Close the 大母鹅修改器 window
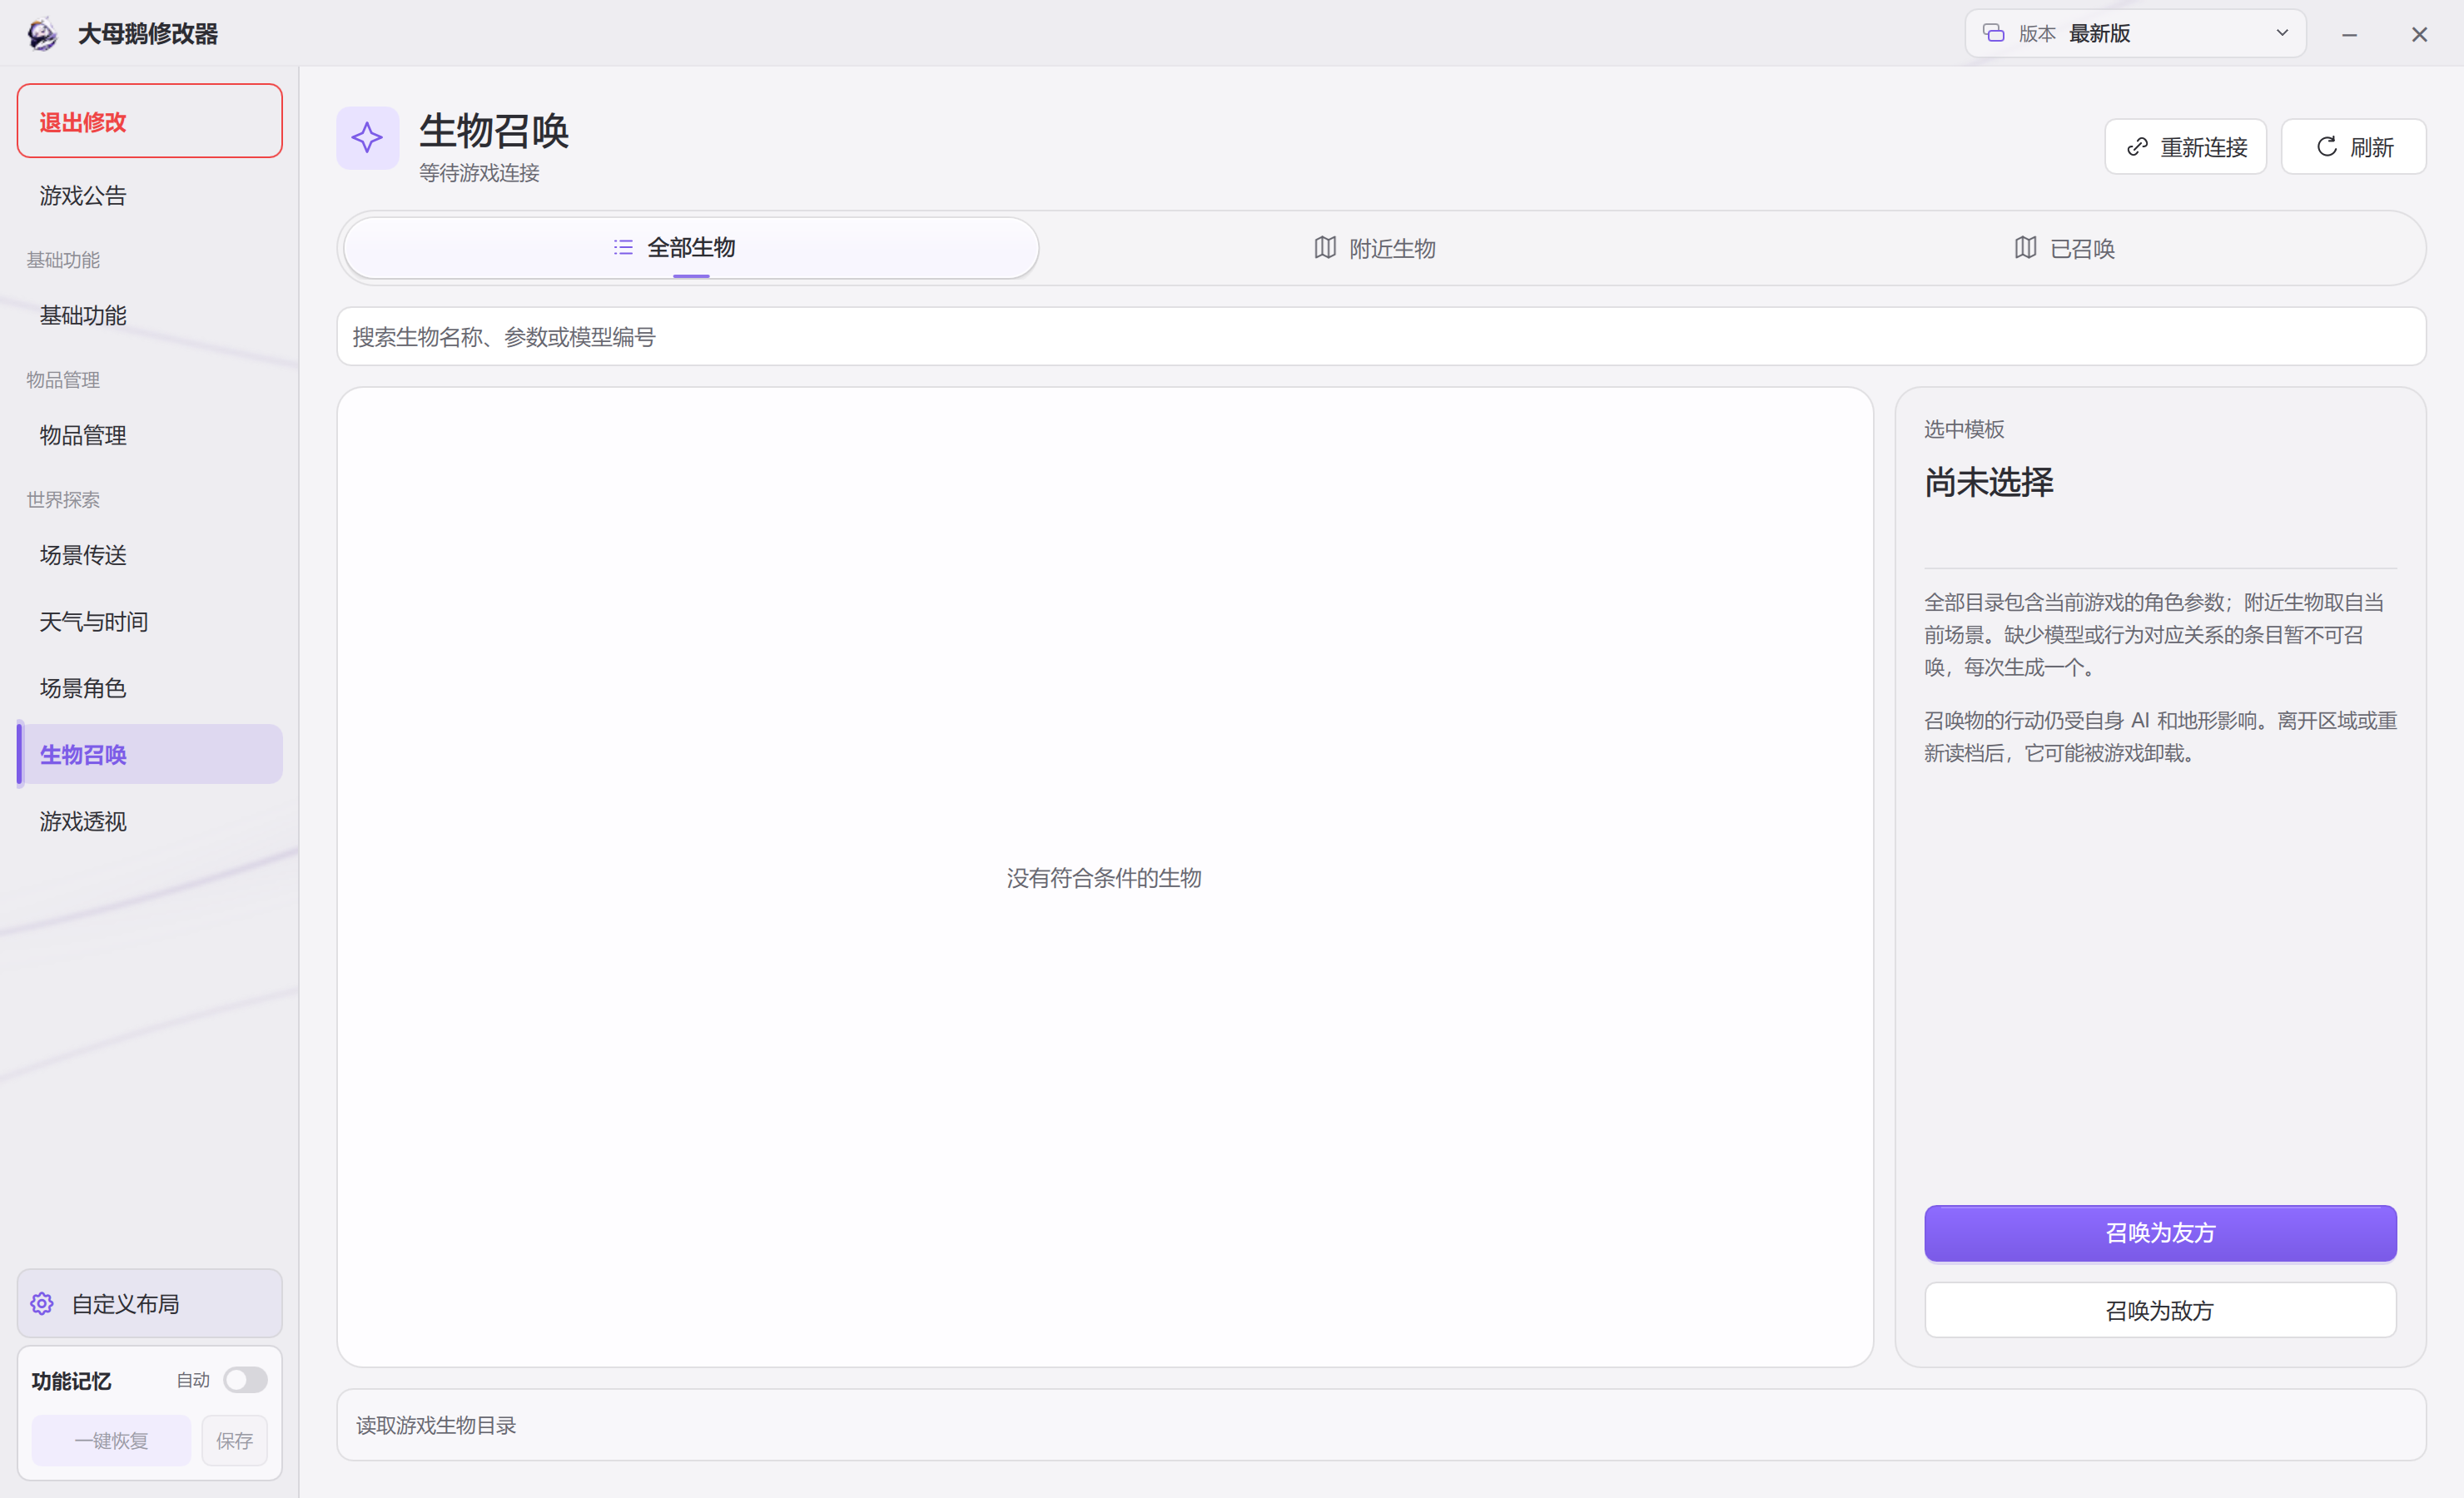 pyautogui.click(x=2419, y=34)
